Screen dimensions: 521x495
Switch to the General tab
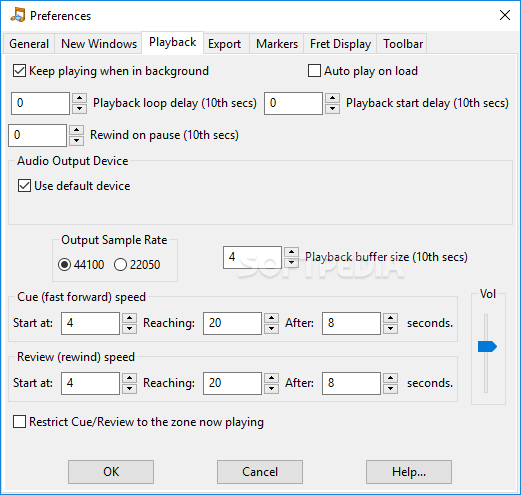(29, 44)
